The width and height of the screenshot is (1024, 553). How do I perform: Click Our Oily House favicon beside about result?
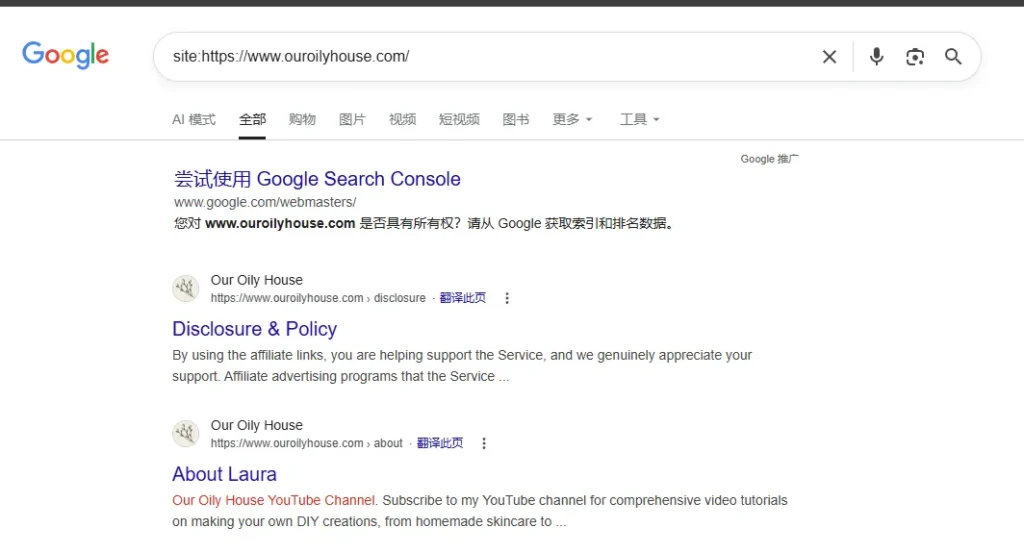tap(185, 433)
